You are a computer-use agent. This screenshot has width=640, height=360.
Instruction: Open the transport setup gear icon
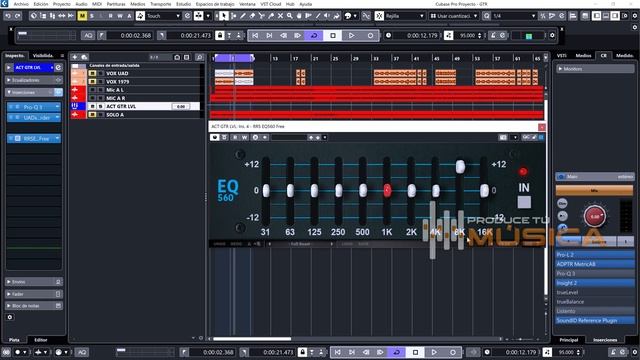coord(552,36)
